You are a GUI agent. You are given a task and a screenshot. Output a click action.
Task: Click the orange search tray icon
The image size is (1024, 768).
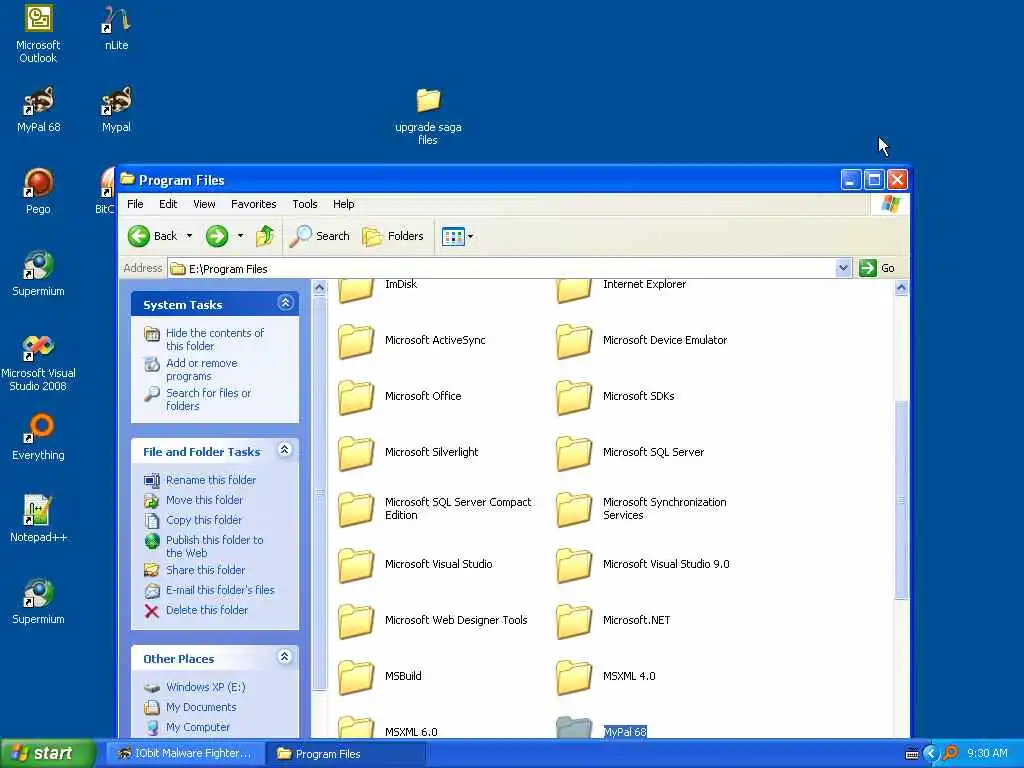[951, 754]
